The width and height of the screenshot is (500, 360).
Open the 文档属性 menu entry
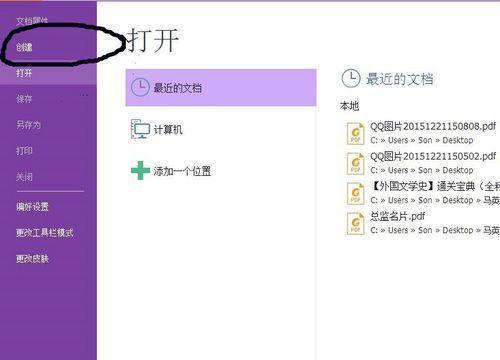pyautogui.click(x=32, y=21)
